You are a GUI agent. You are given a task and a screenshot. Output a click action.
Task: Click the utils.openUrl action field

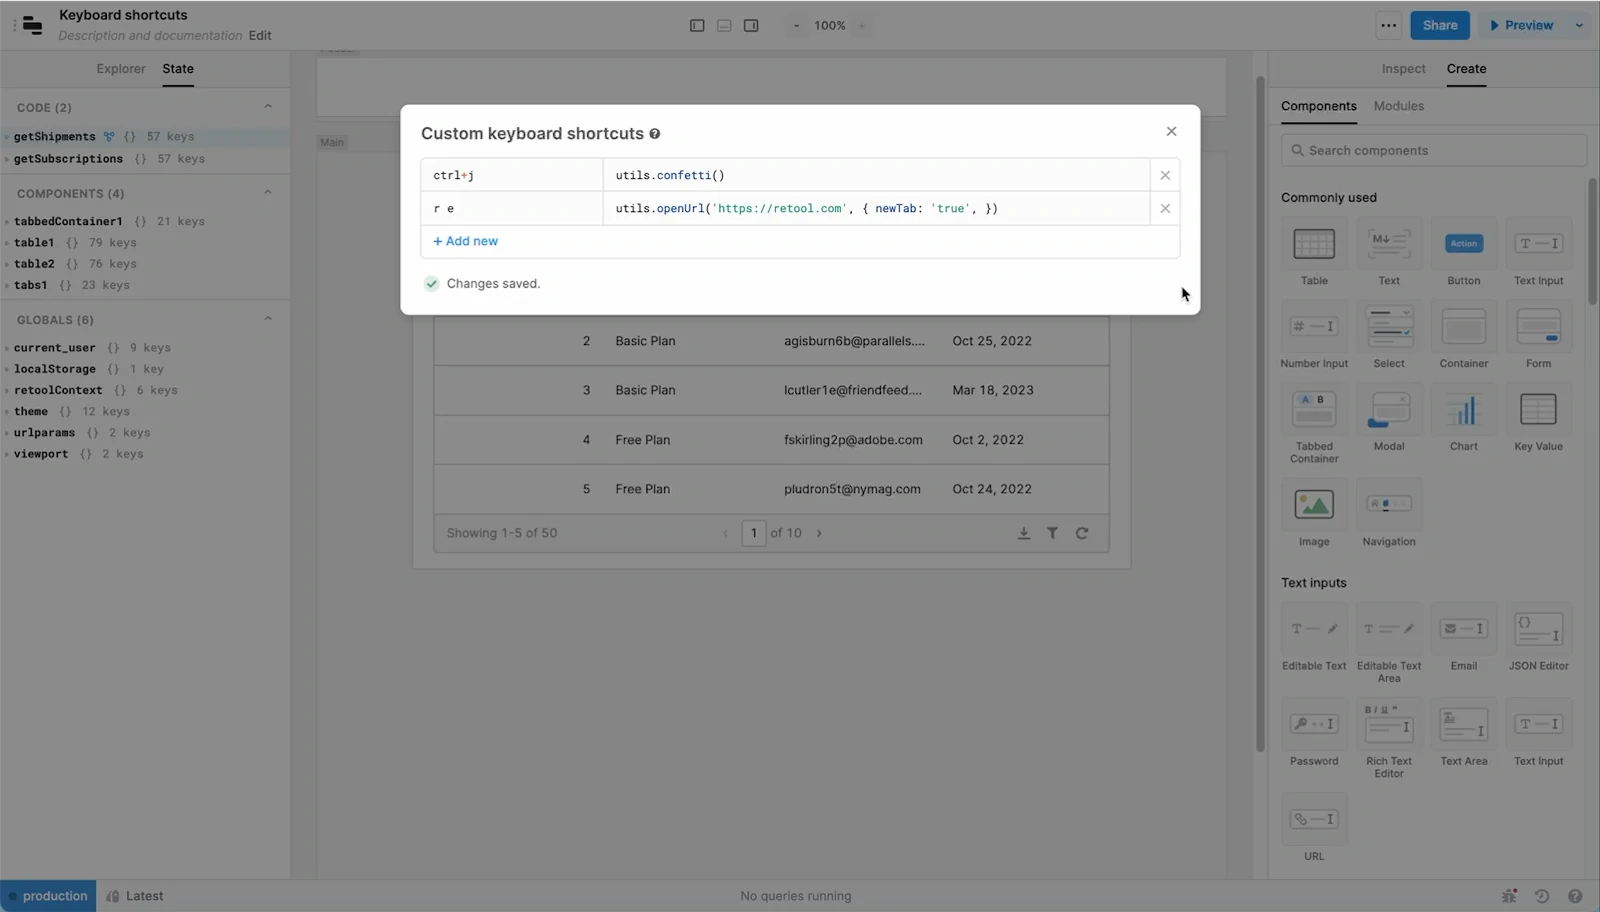tap(876, 208)
